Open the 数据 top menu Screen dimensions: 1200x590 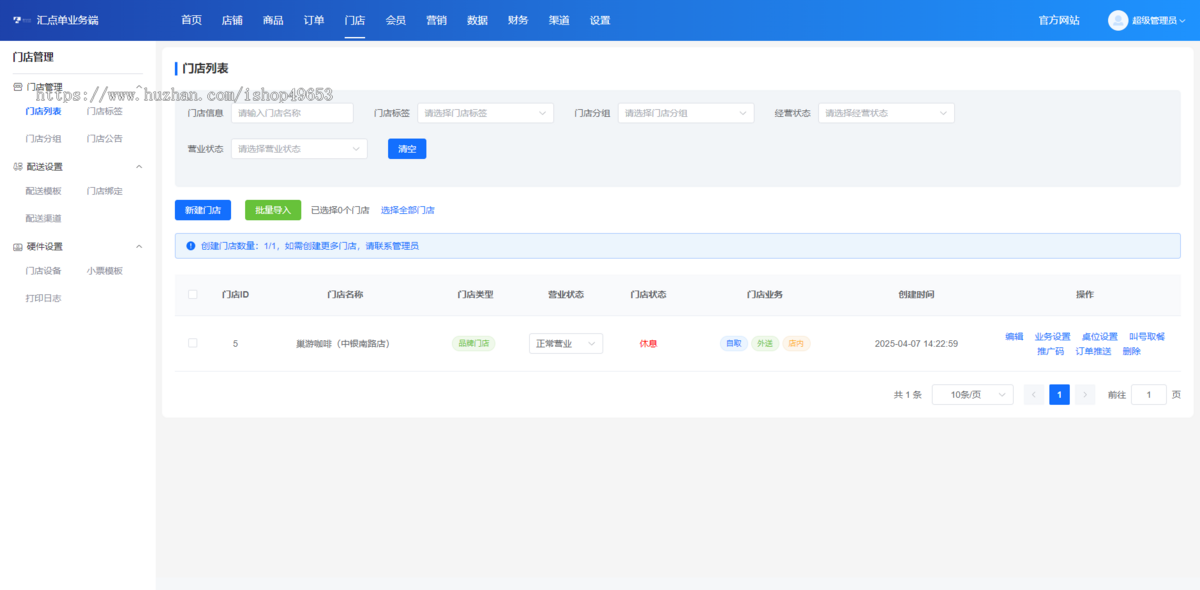477,20
